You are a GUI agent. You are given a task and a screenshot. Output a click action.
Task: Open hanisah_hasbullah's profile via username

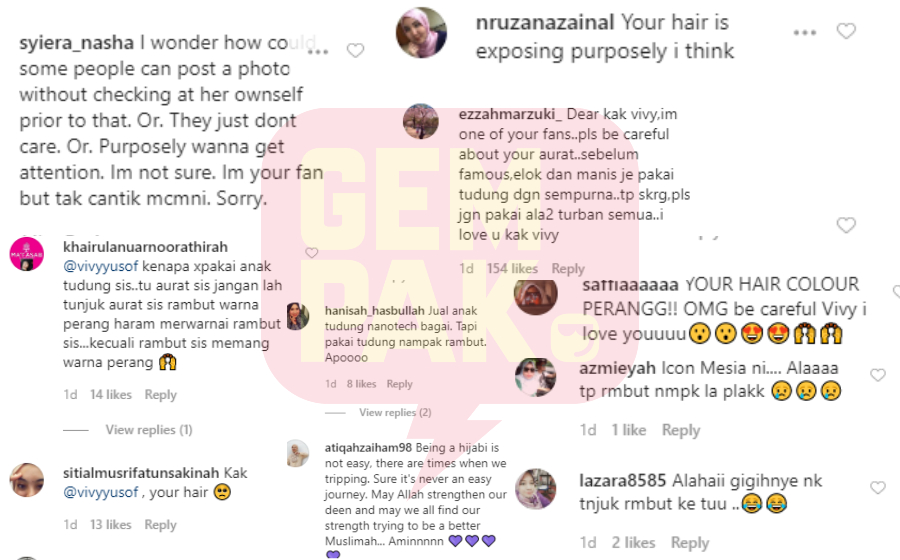pos(366,311)
